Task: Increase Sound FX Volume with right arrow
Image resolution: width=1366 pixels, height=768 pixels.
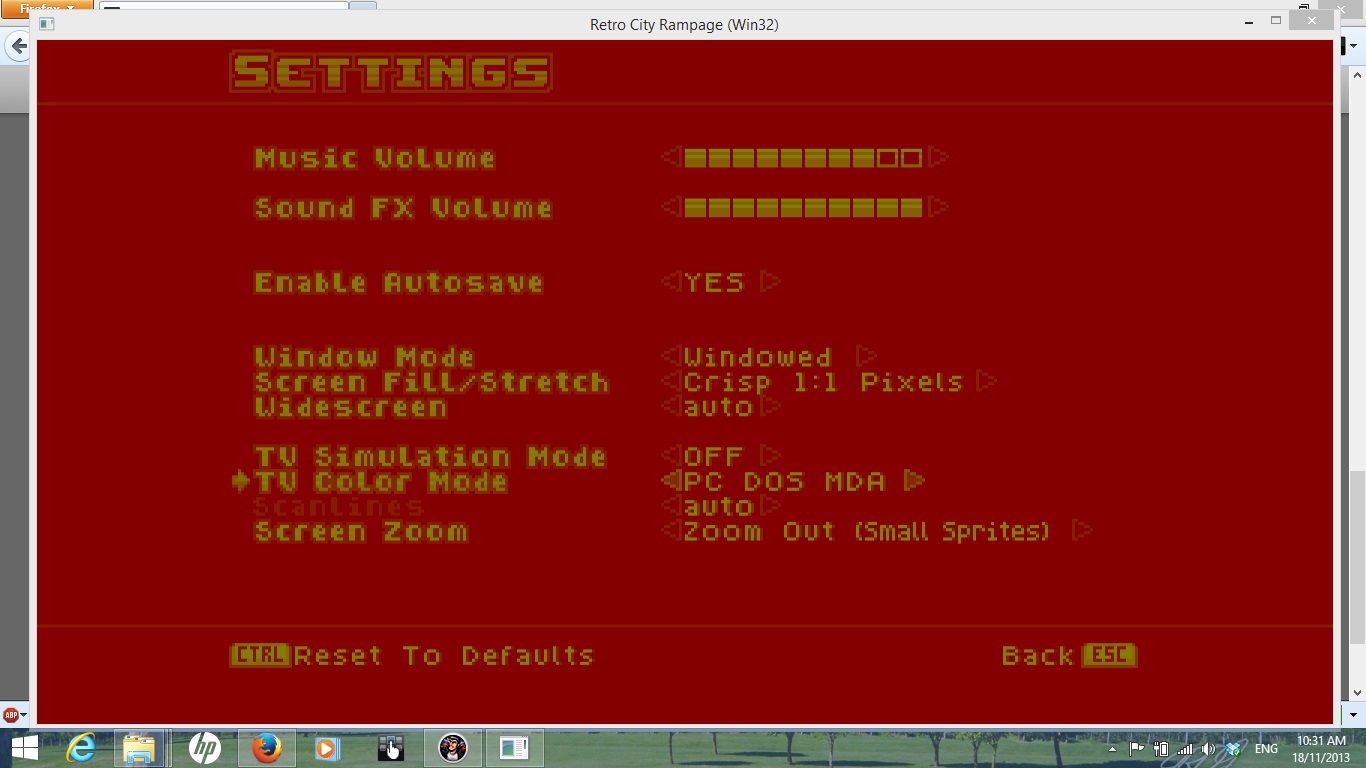Action: (x=938, y=207)
